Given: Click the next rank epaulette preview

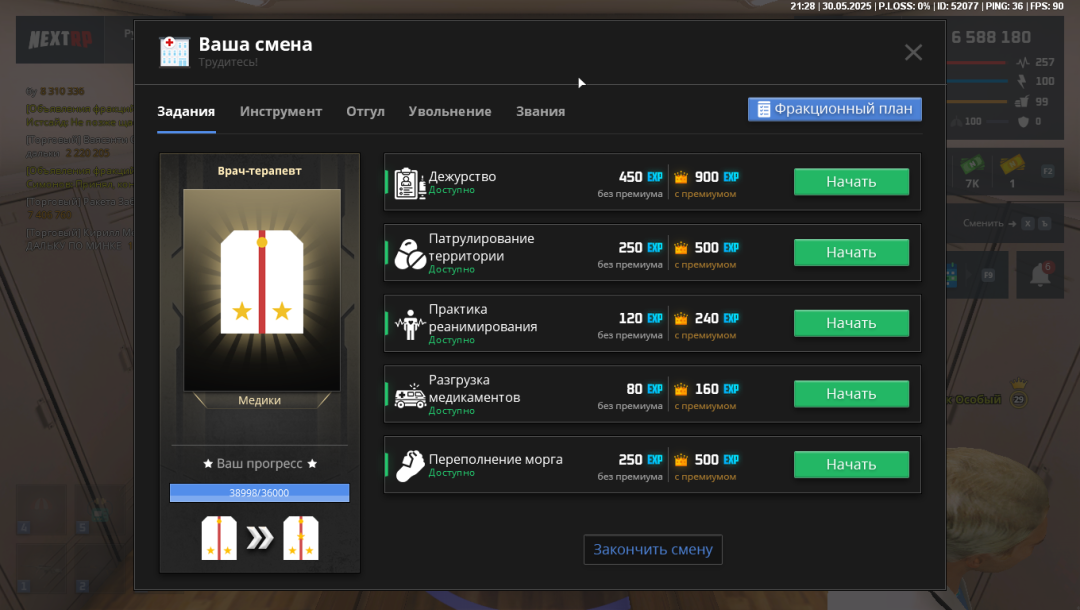Looking at the screenshot, I should 300,538.
